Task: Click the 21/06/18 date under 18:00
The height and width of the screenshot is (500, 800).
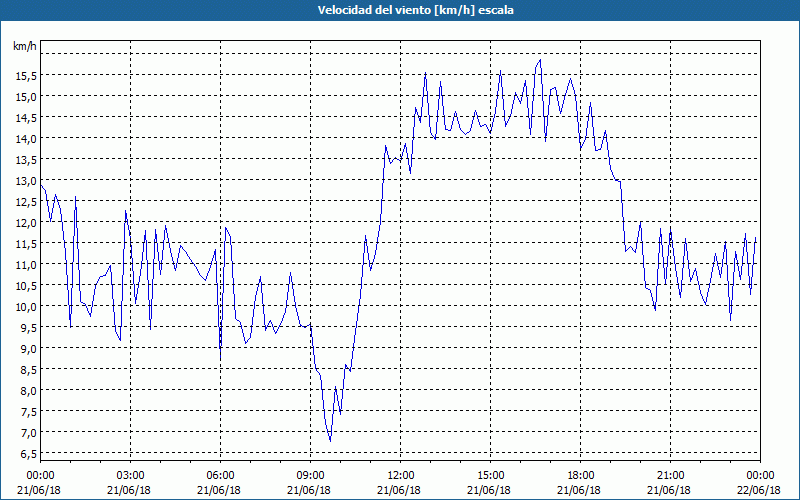Action: (579, 490)
